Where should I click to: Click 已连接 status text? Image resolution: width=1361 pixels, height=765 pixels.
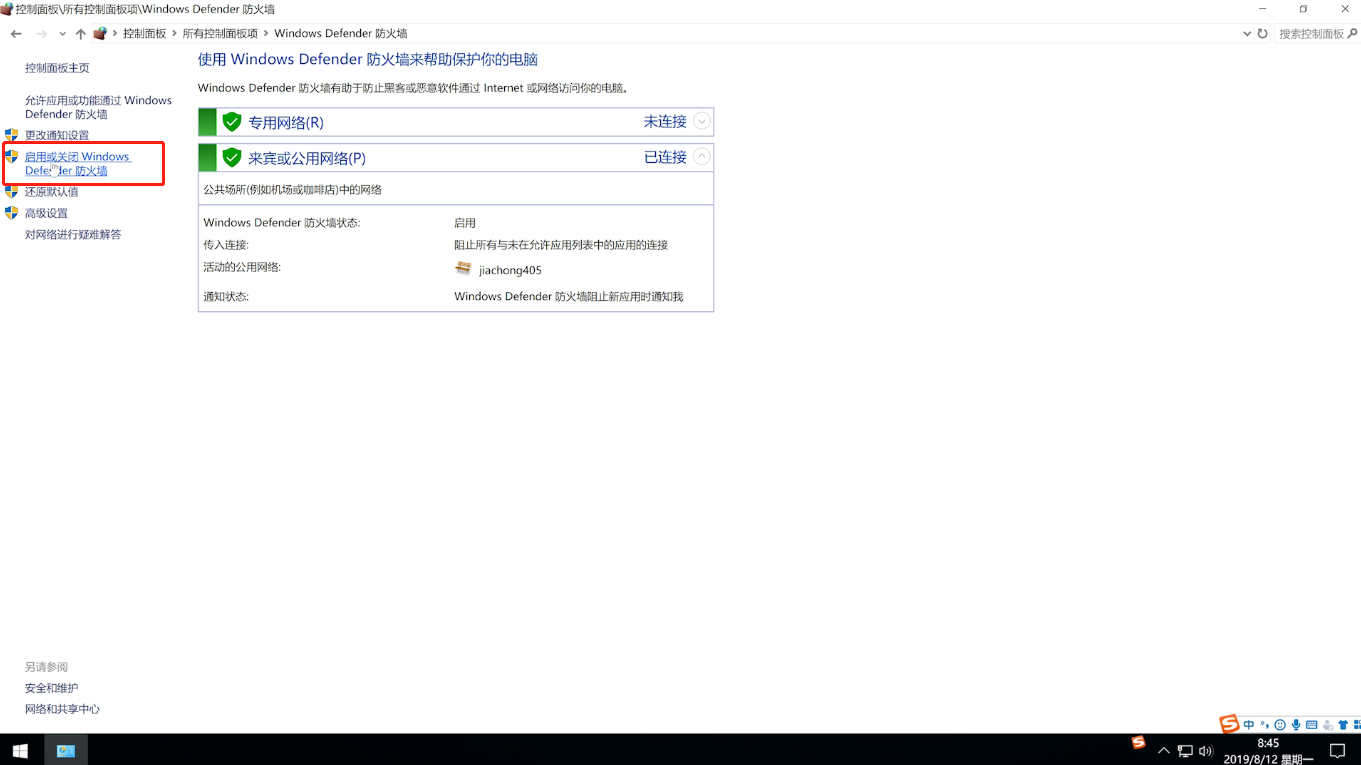[665, 157]
